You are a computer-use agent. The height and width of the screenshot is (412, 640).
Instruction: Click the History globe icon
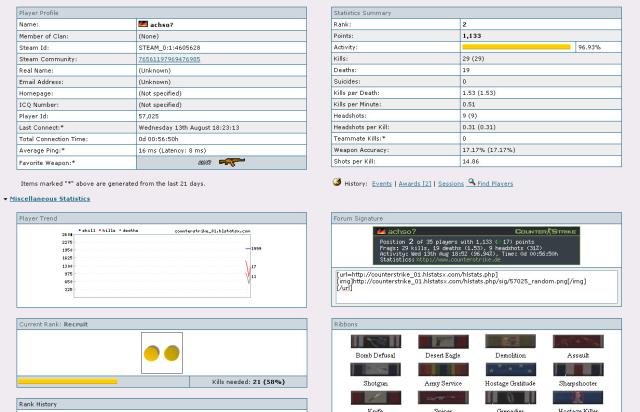pyautogui.click(x=337, y=183)
